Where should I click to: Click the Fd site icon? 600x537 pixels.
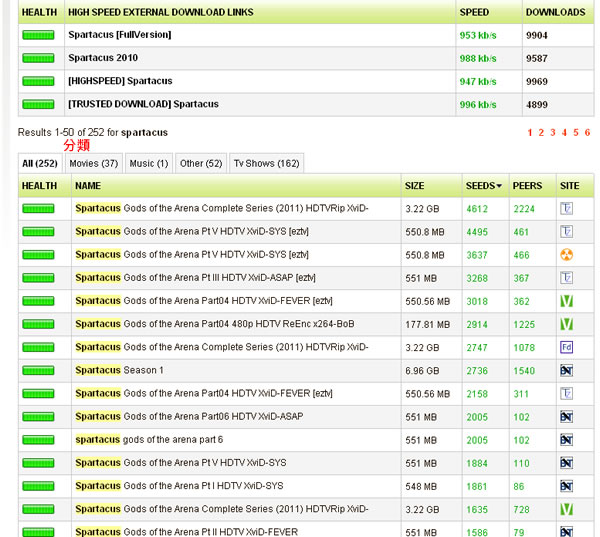point(567,347)
